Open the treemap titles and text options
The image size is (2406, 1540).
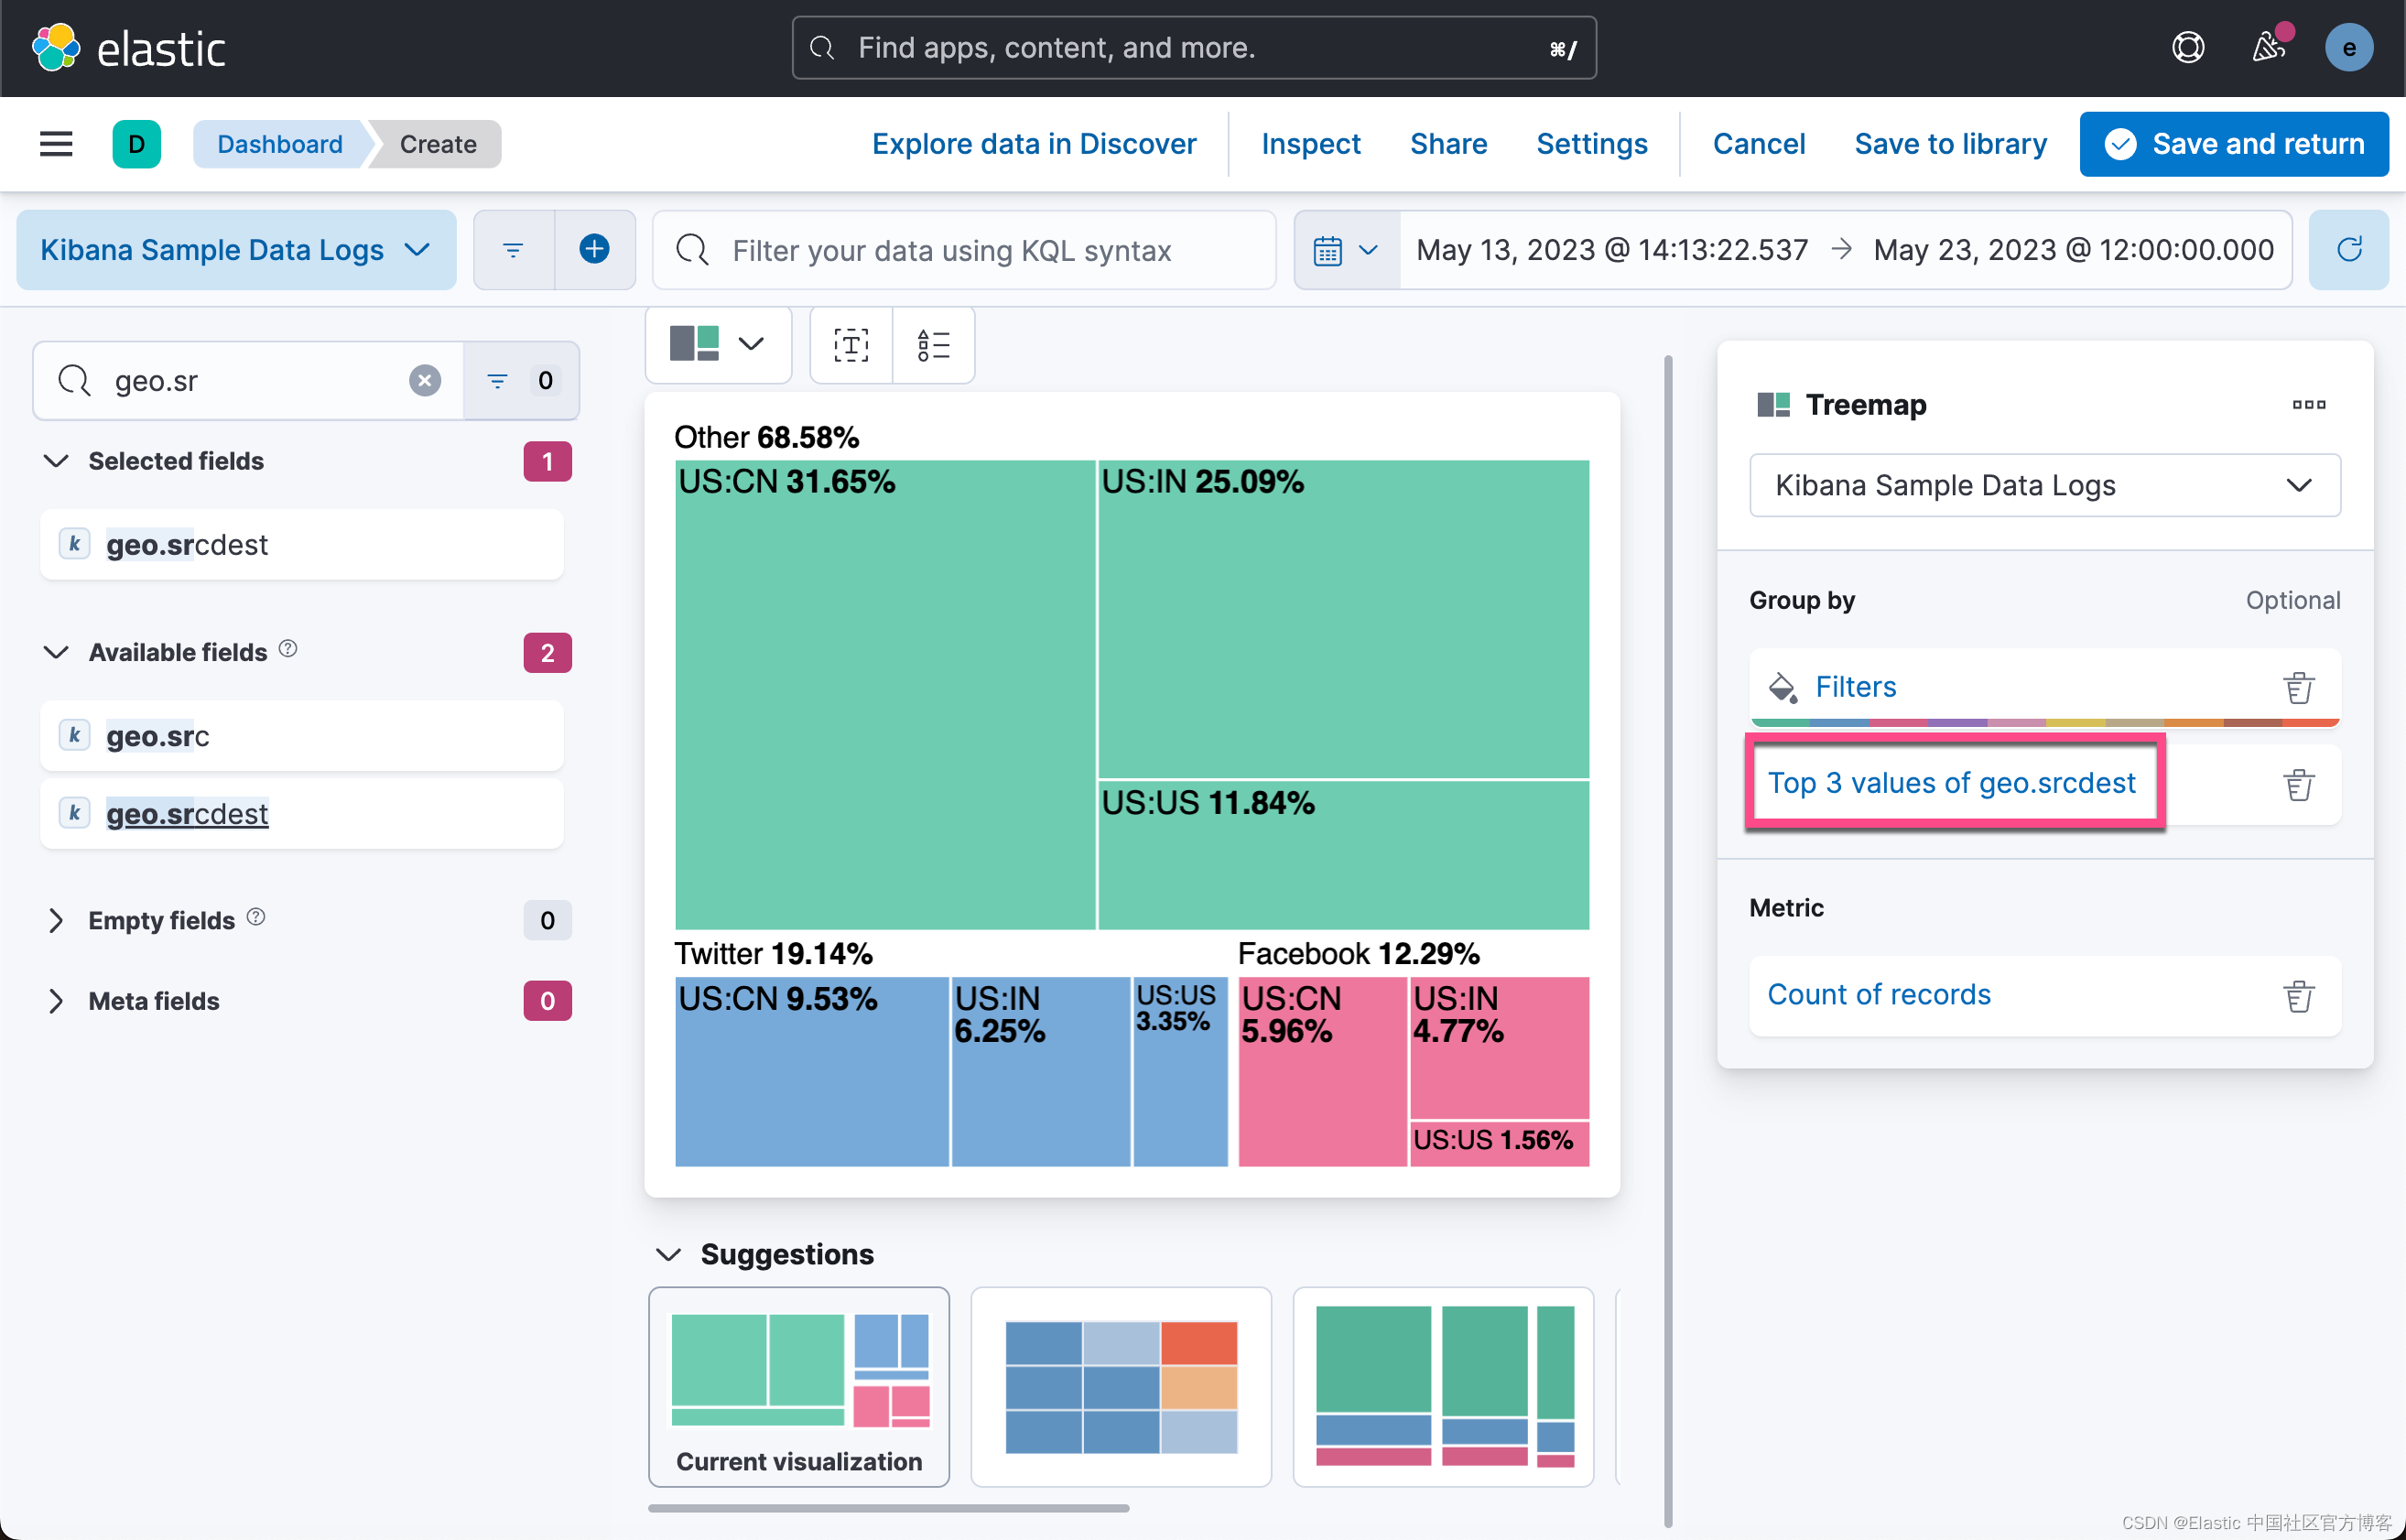point(851,345)
